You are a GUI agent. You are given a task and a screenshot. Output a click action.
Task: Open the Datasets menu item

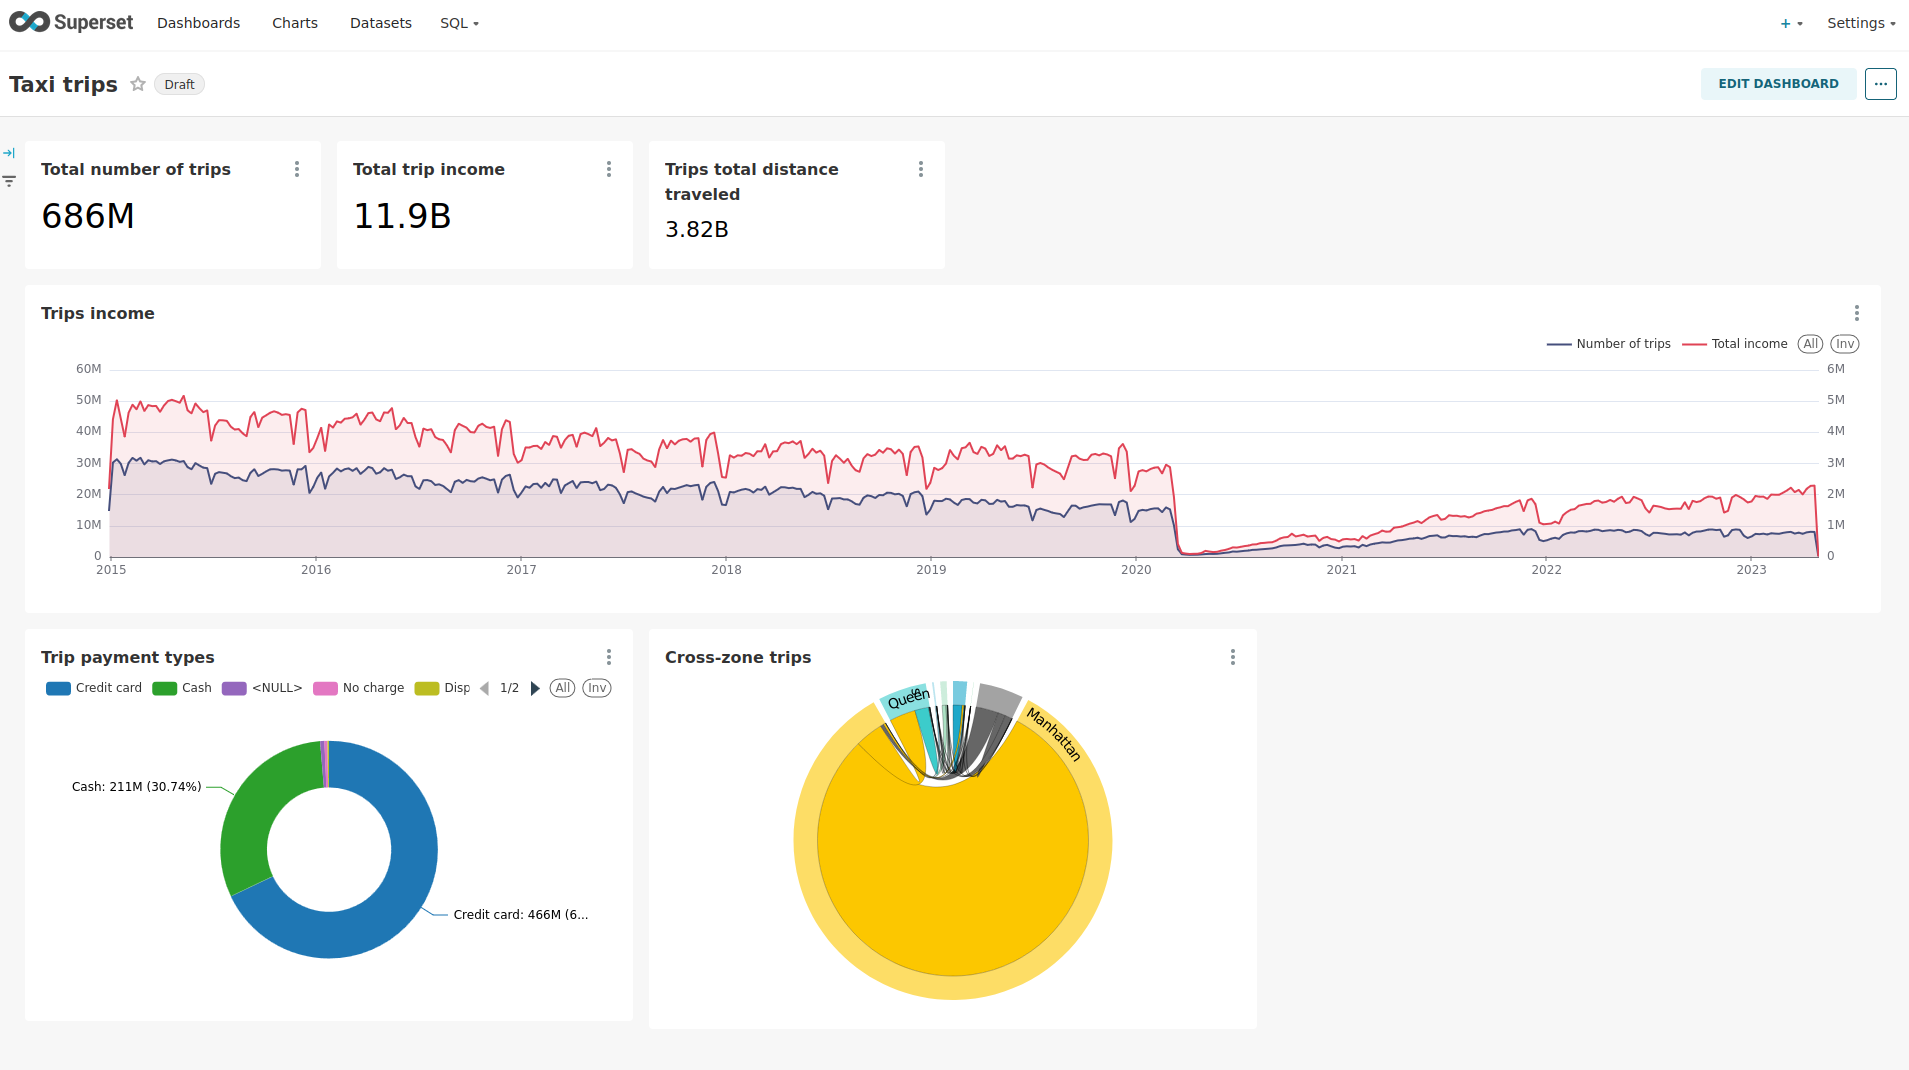pos(380,23)
